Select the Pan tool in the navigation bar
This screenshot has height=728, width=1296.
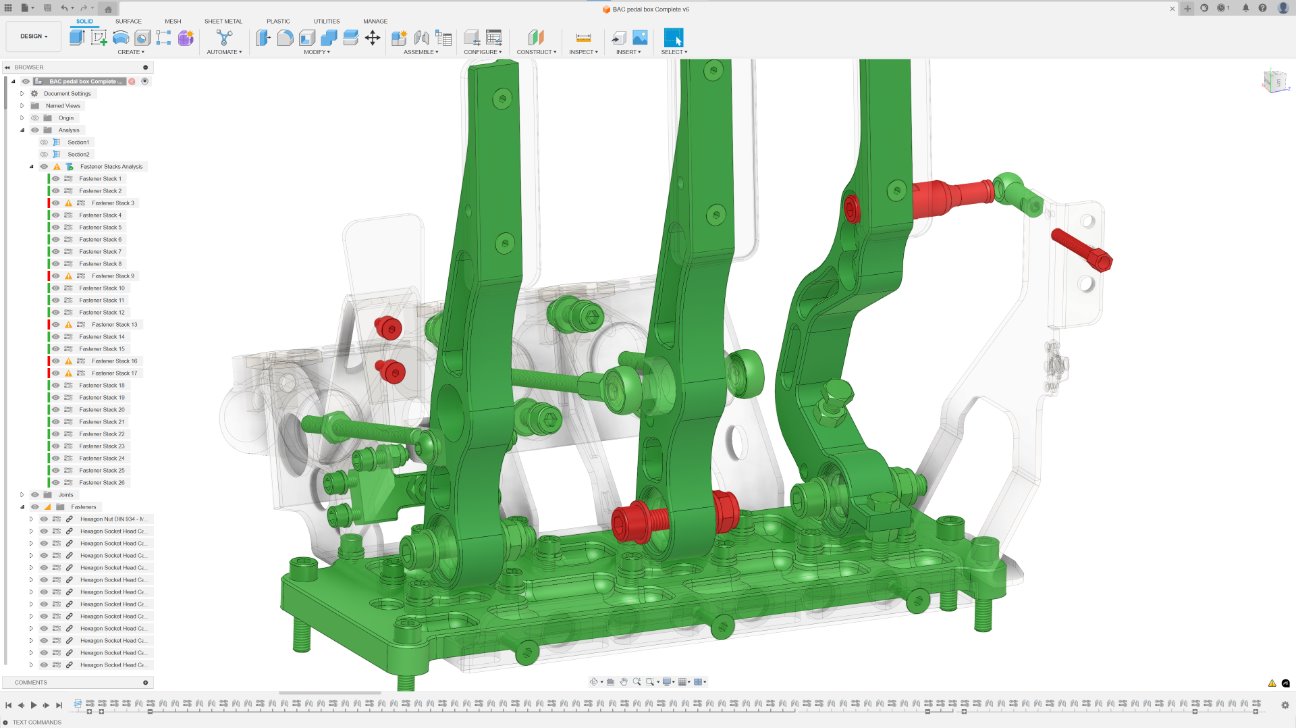tap(624, 681)
